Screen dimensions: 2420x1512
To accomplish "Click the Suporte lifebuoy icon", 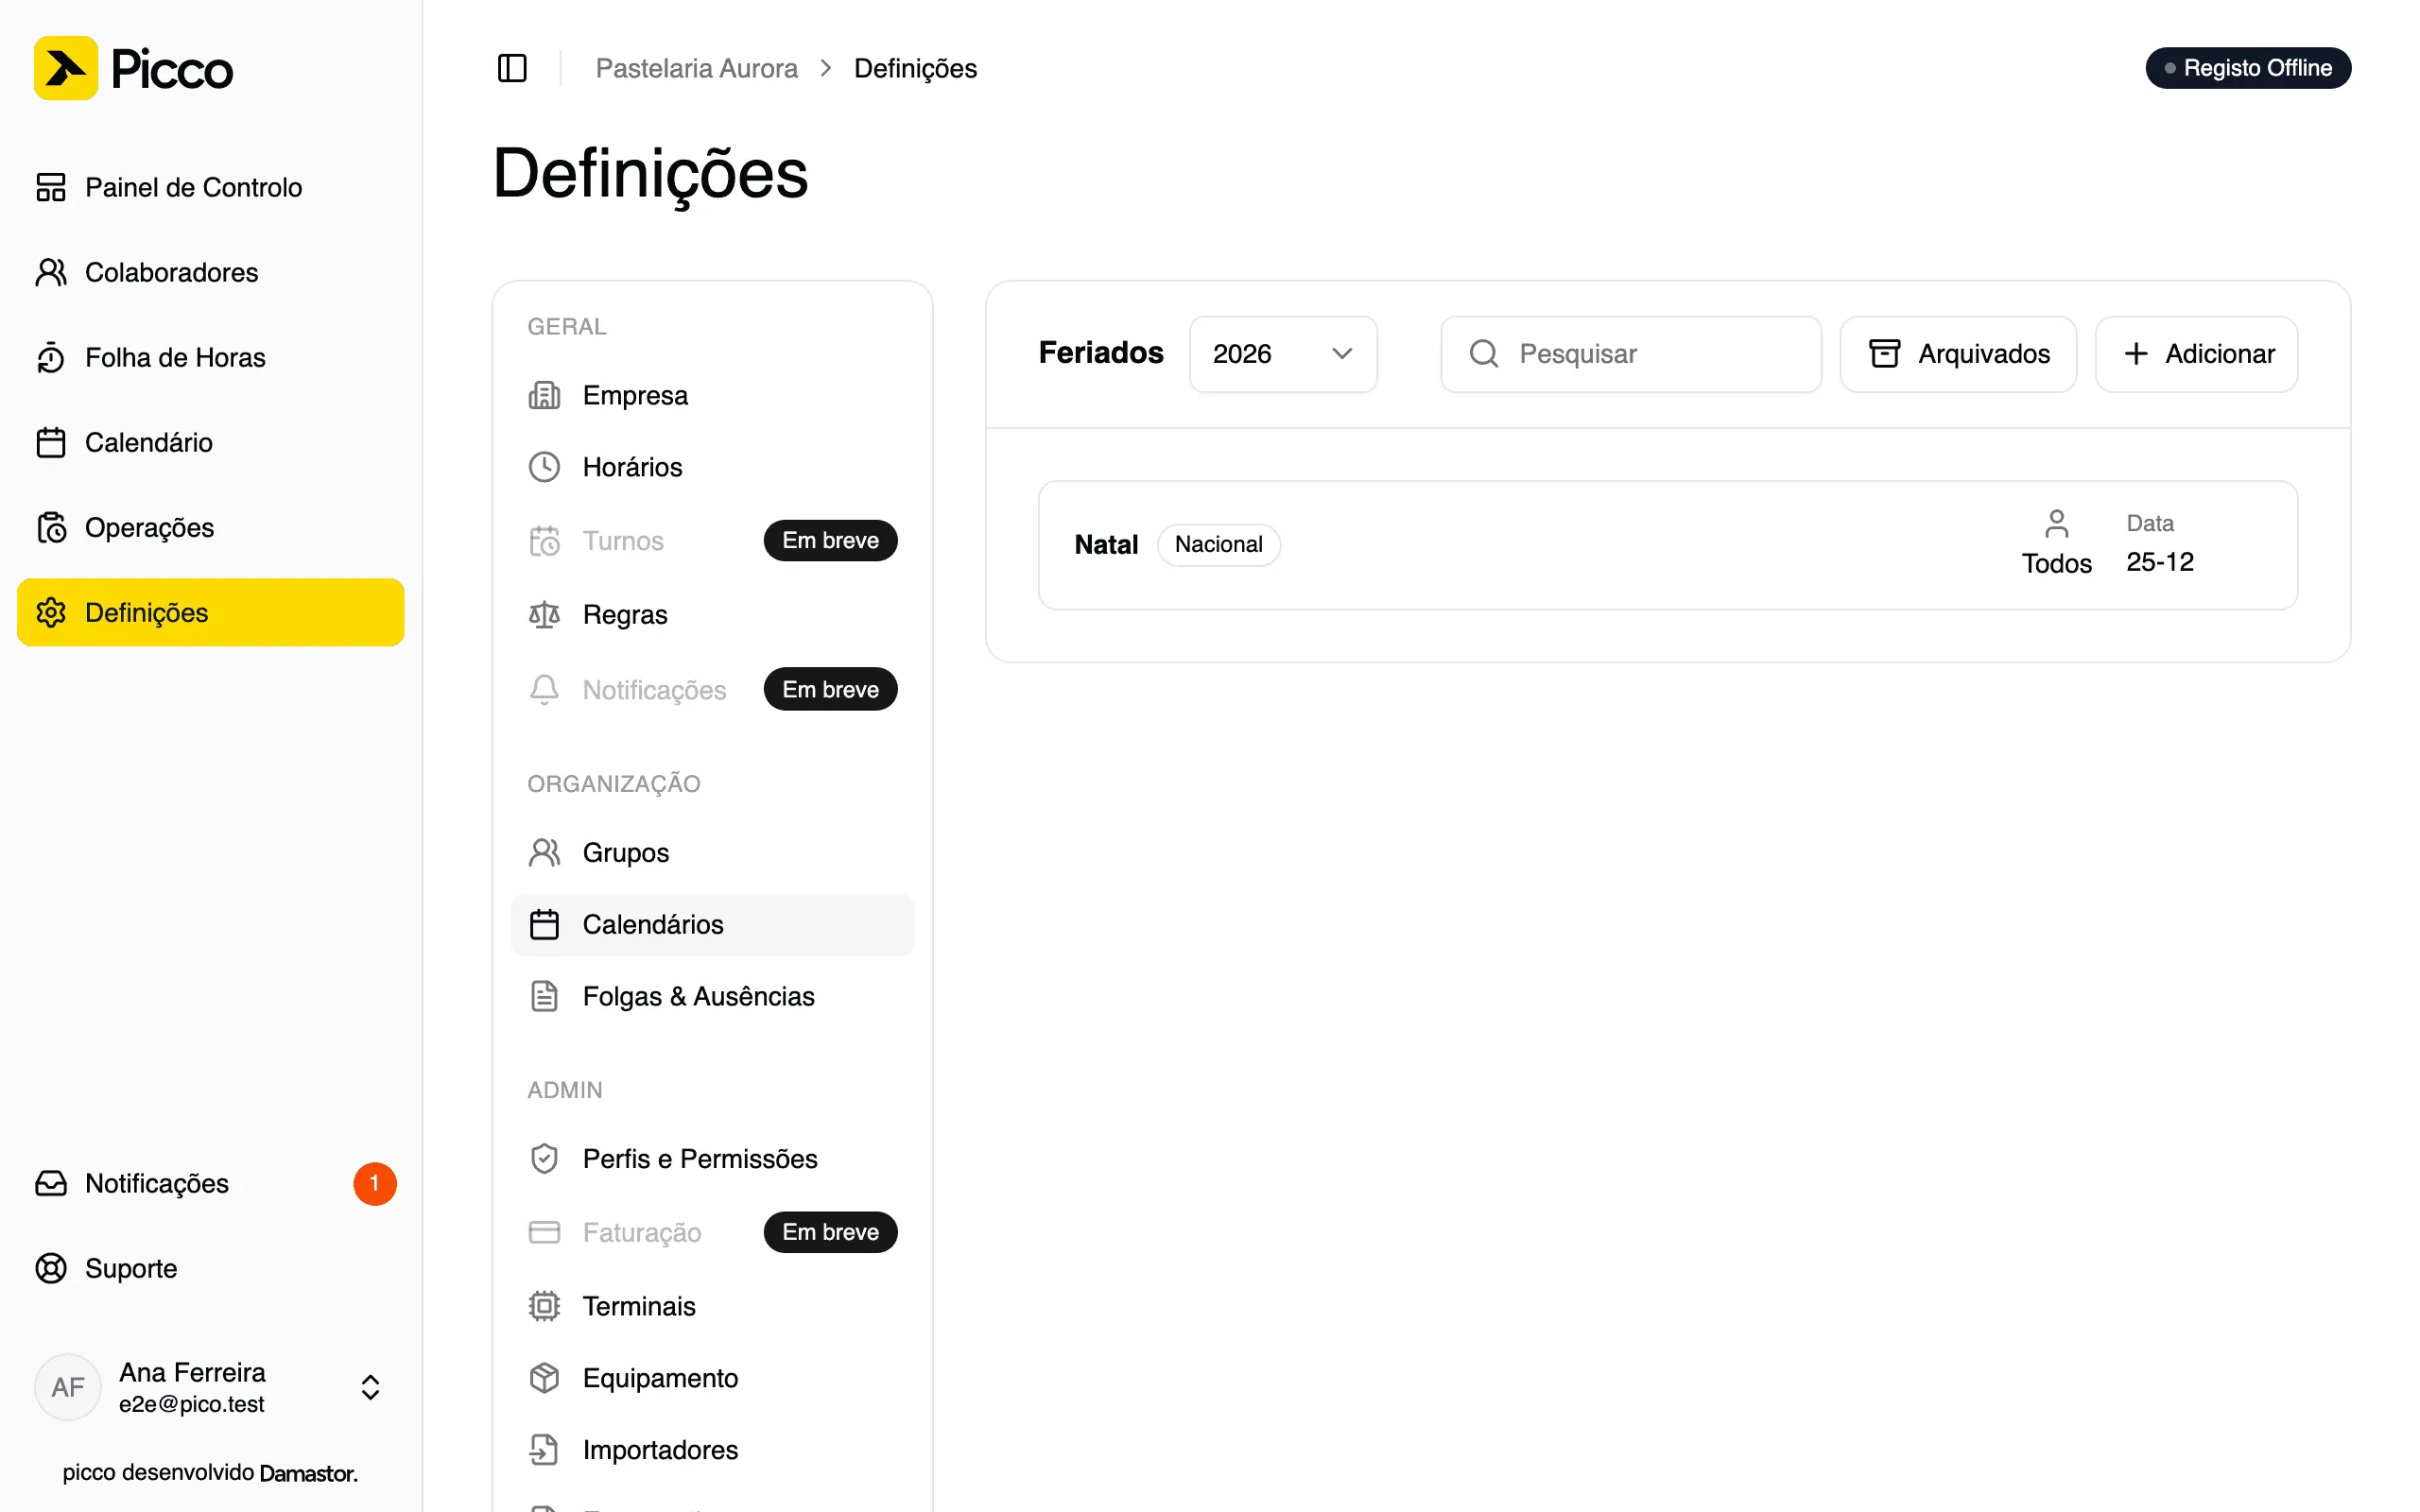I will (x=51, y=1268).
